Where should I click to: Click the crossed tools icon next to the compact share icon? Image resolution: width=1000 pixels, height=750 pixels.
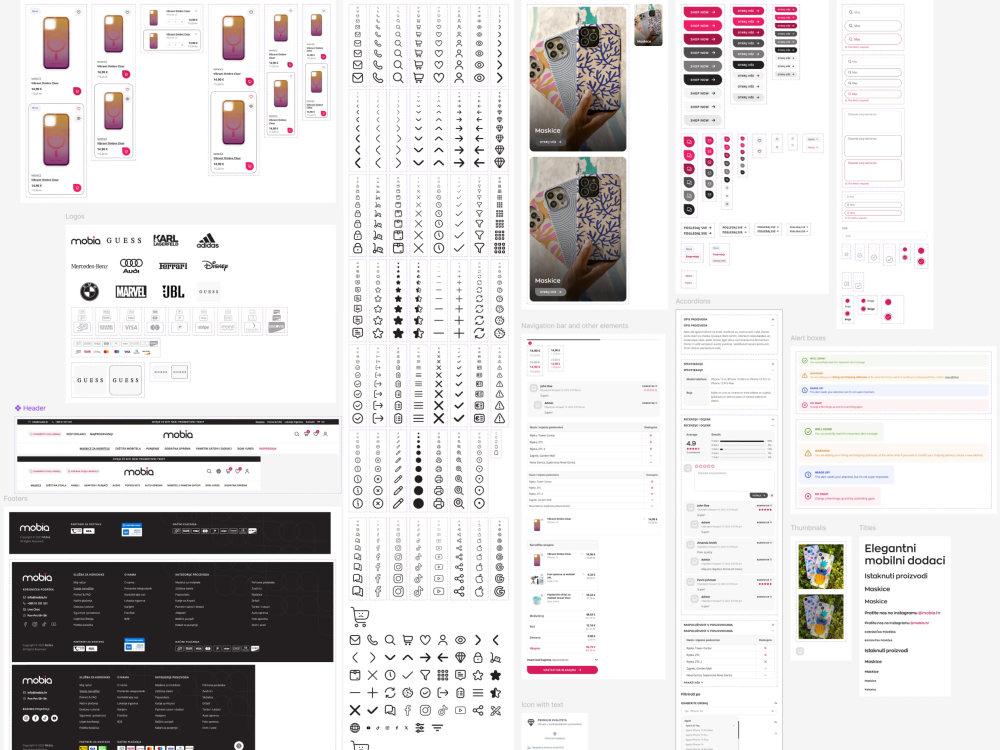(496, 710)
